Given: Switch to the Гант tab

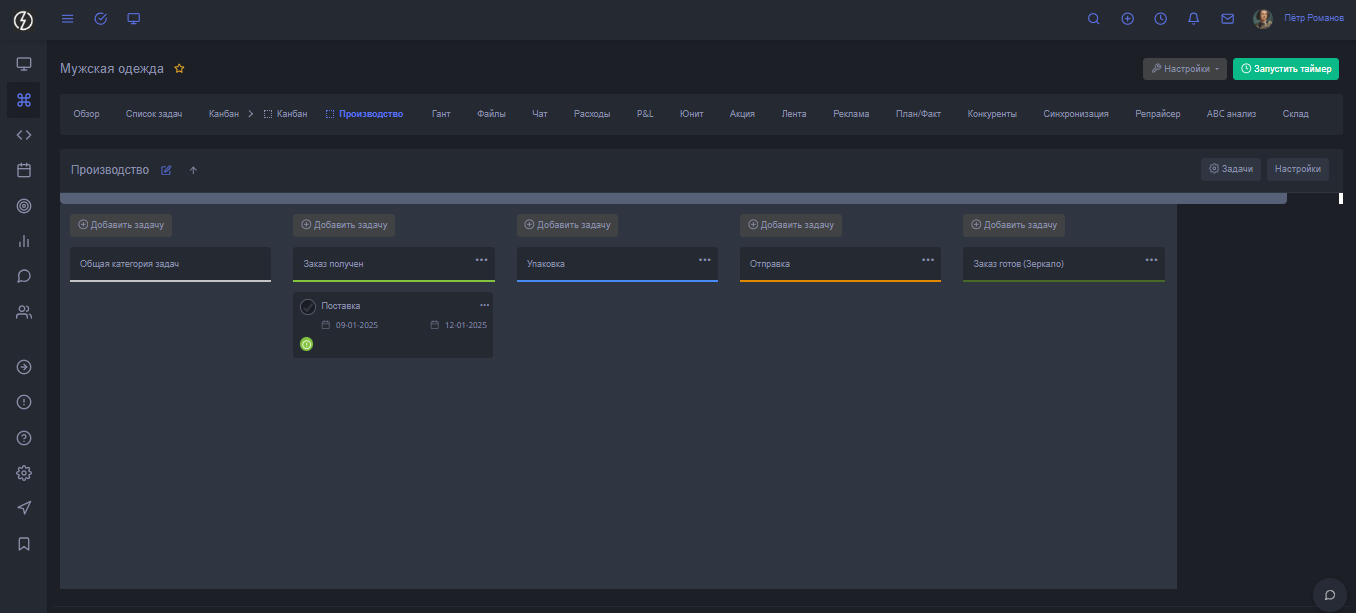Looking at the screenshot, I should click(441, 114).
